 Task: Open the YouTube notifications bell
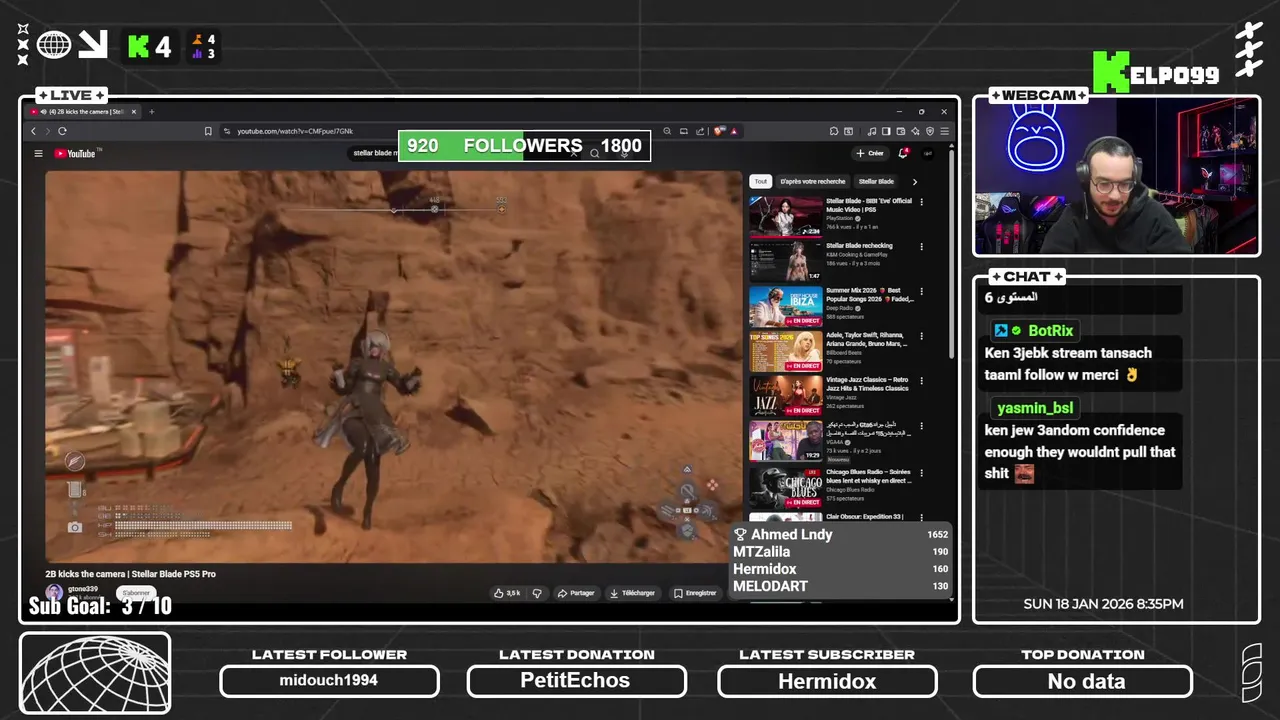click(x=903, y=153)
